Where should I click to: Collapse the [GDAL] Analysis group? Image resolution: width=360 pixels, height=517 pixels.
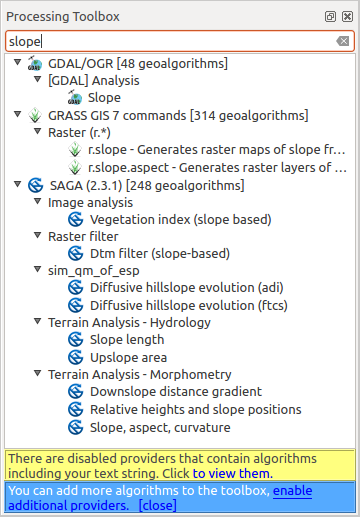click(x=38, y=79)
